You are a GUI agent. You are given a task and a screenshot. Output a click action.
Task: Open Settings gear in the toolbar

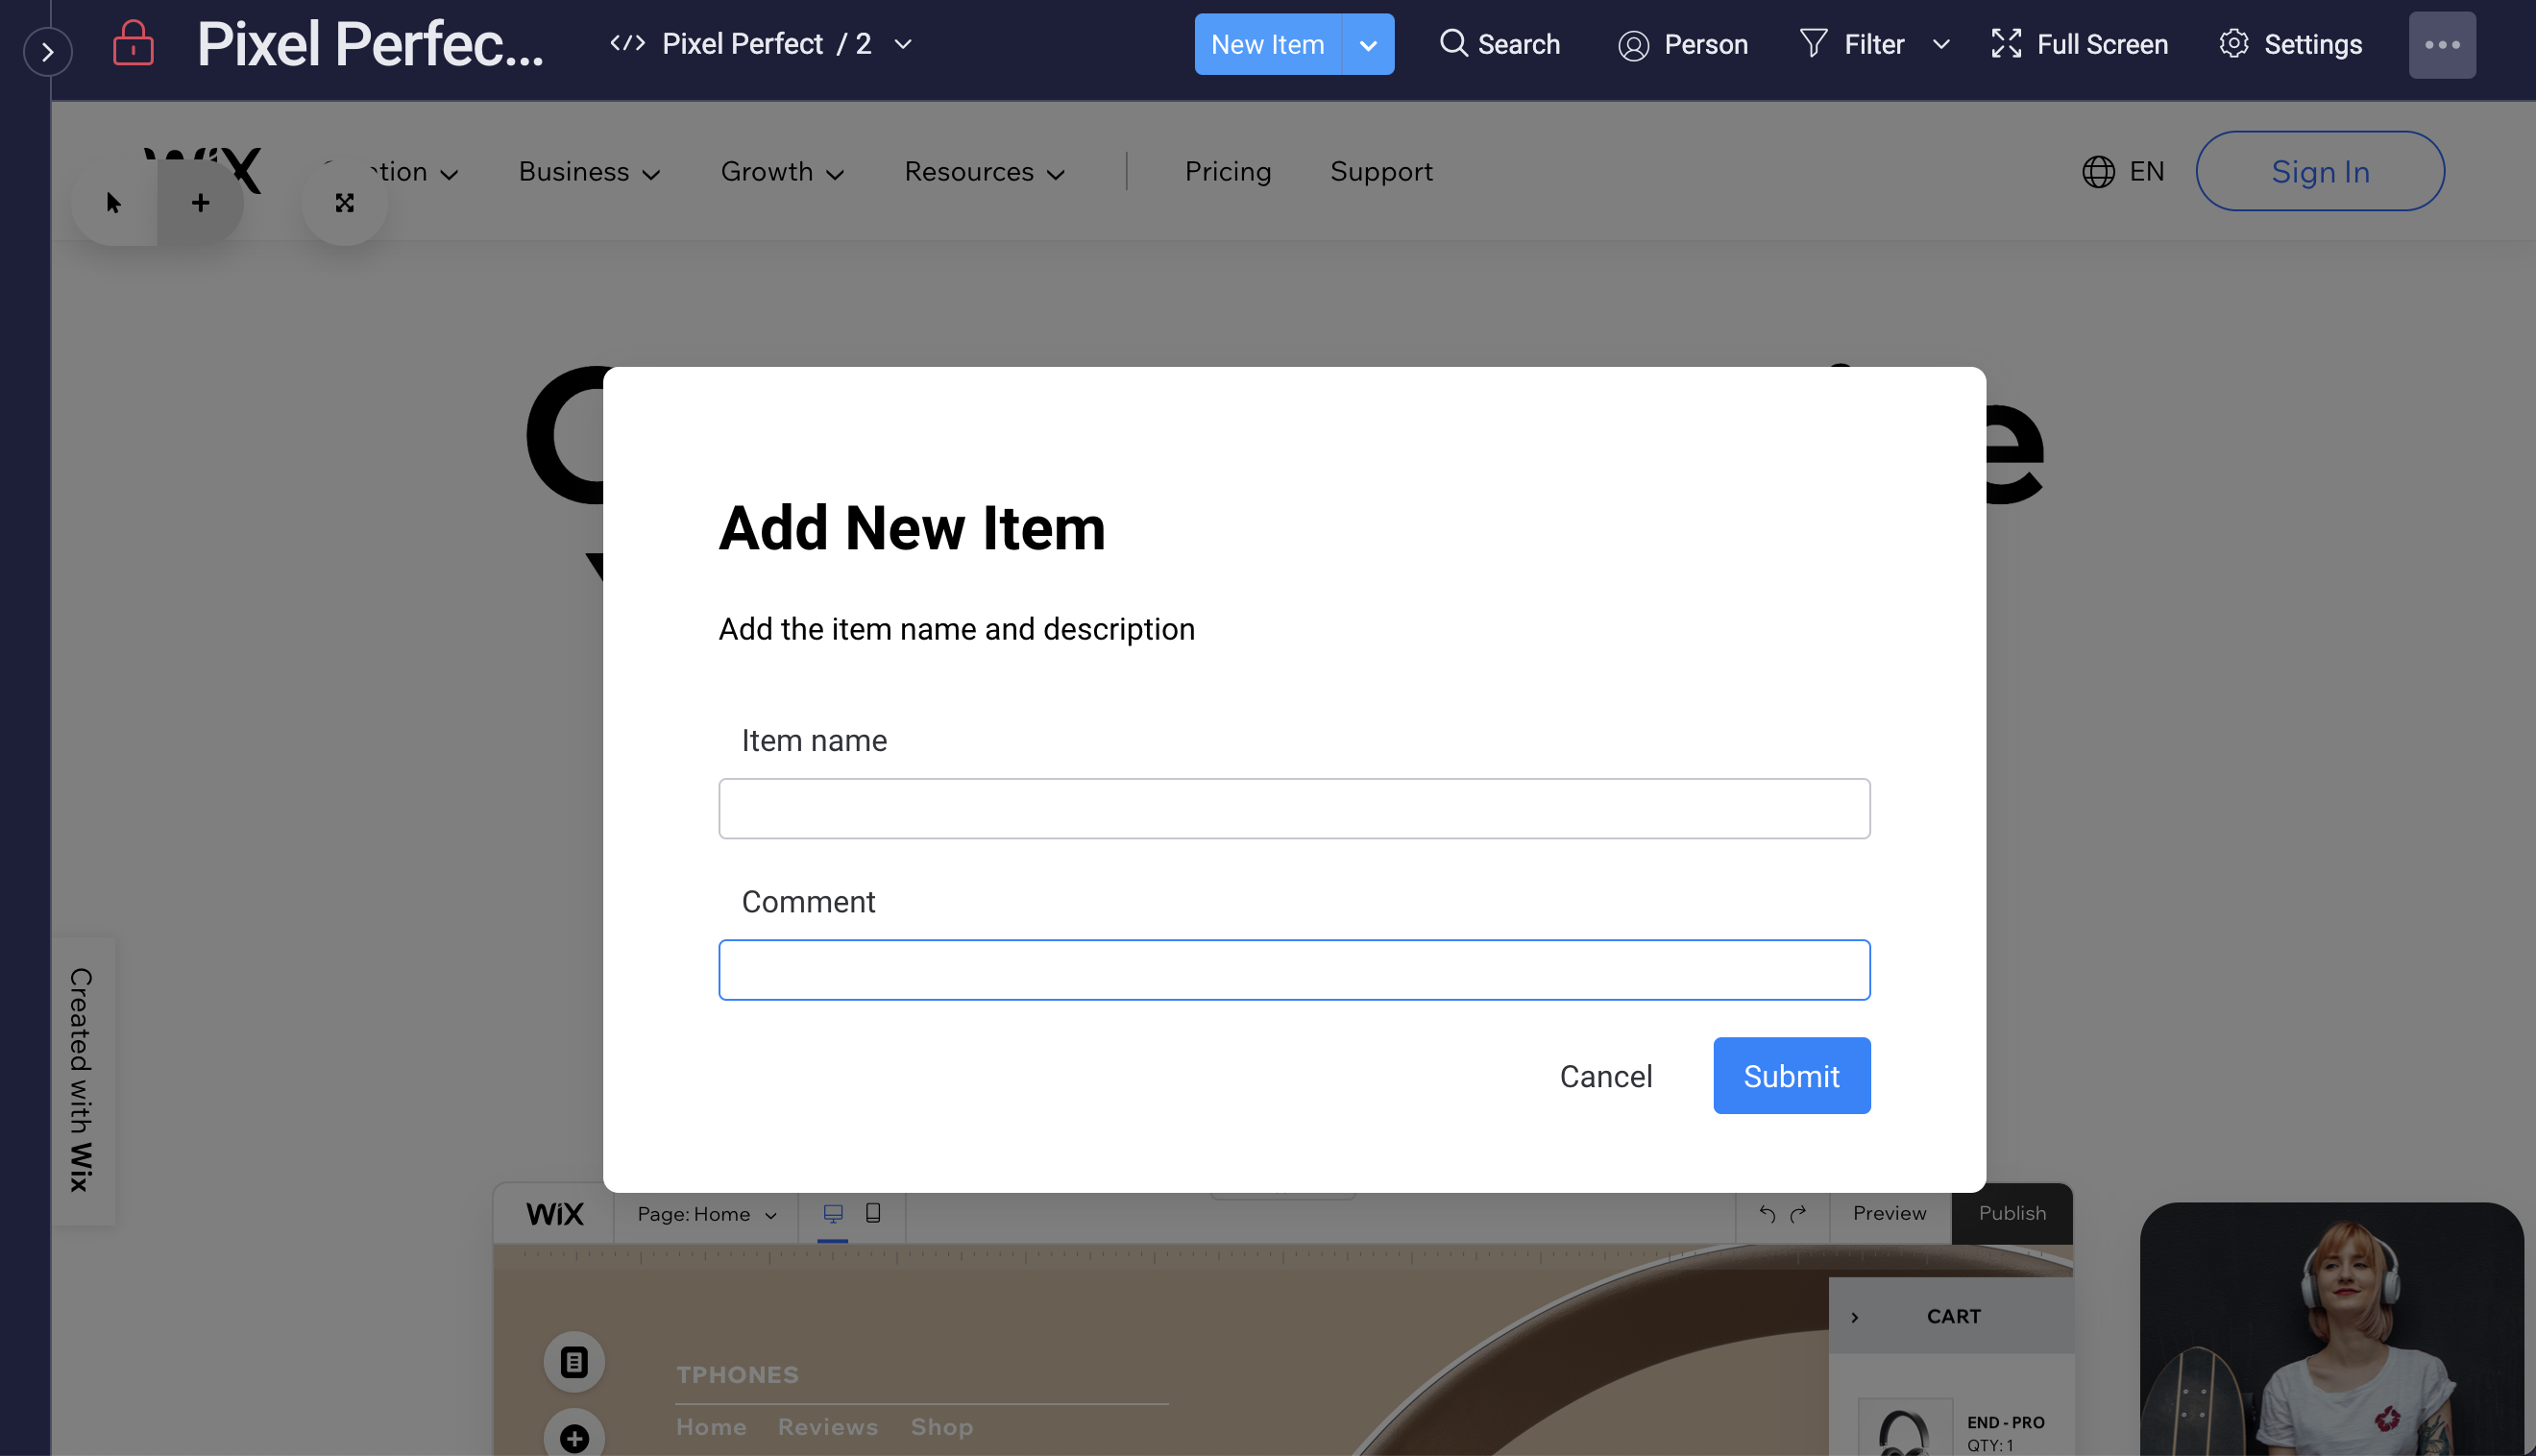(x=2291, y=44)
